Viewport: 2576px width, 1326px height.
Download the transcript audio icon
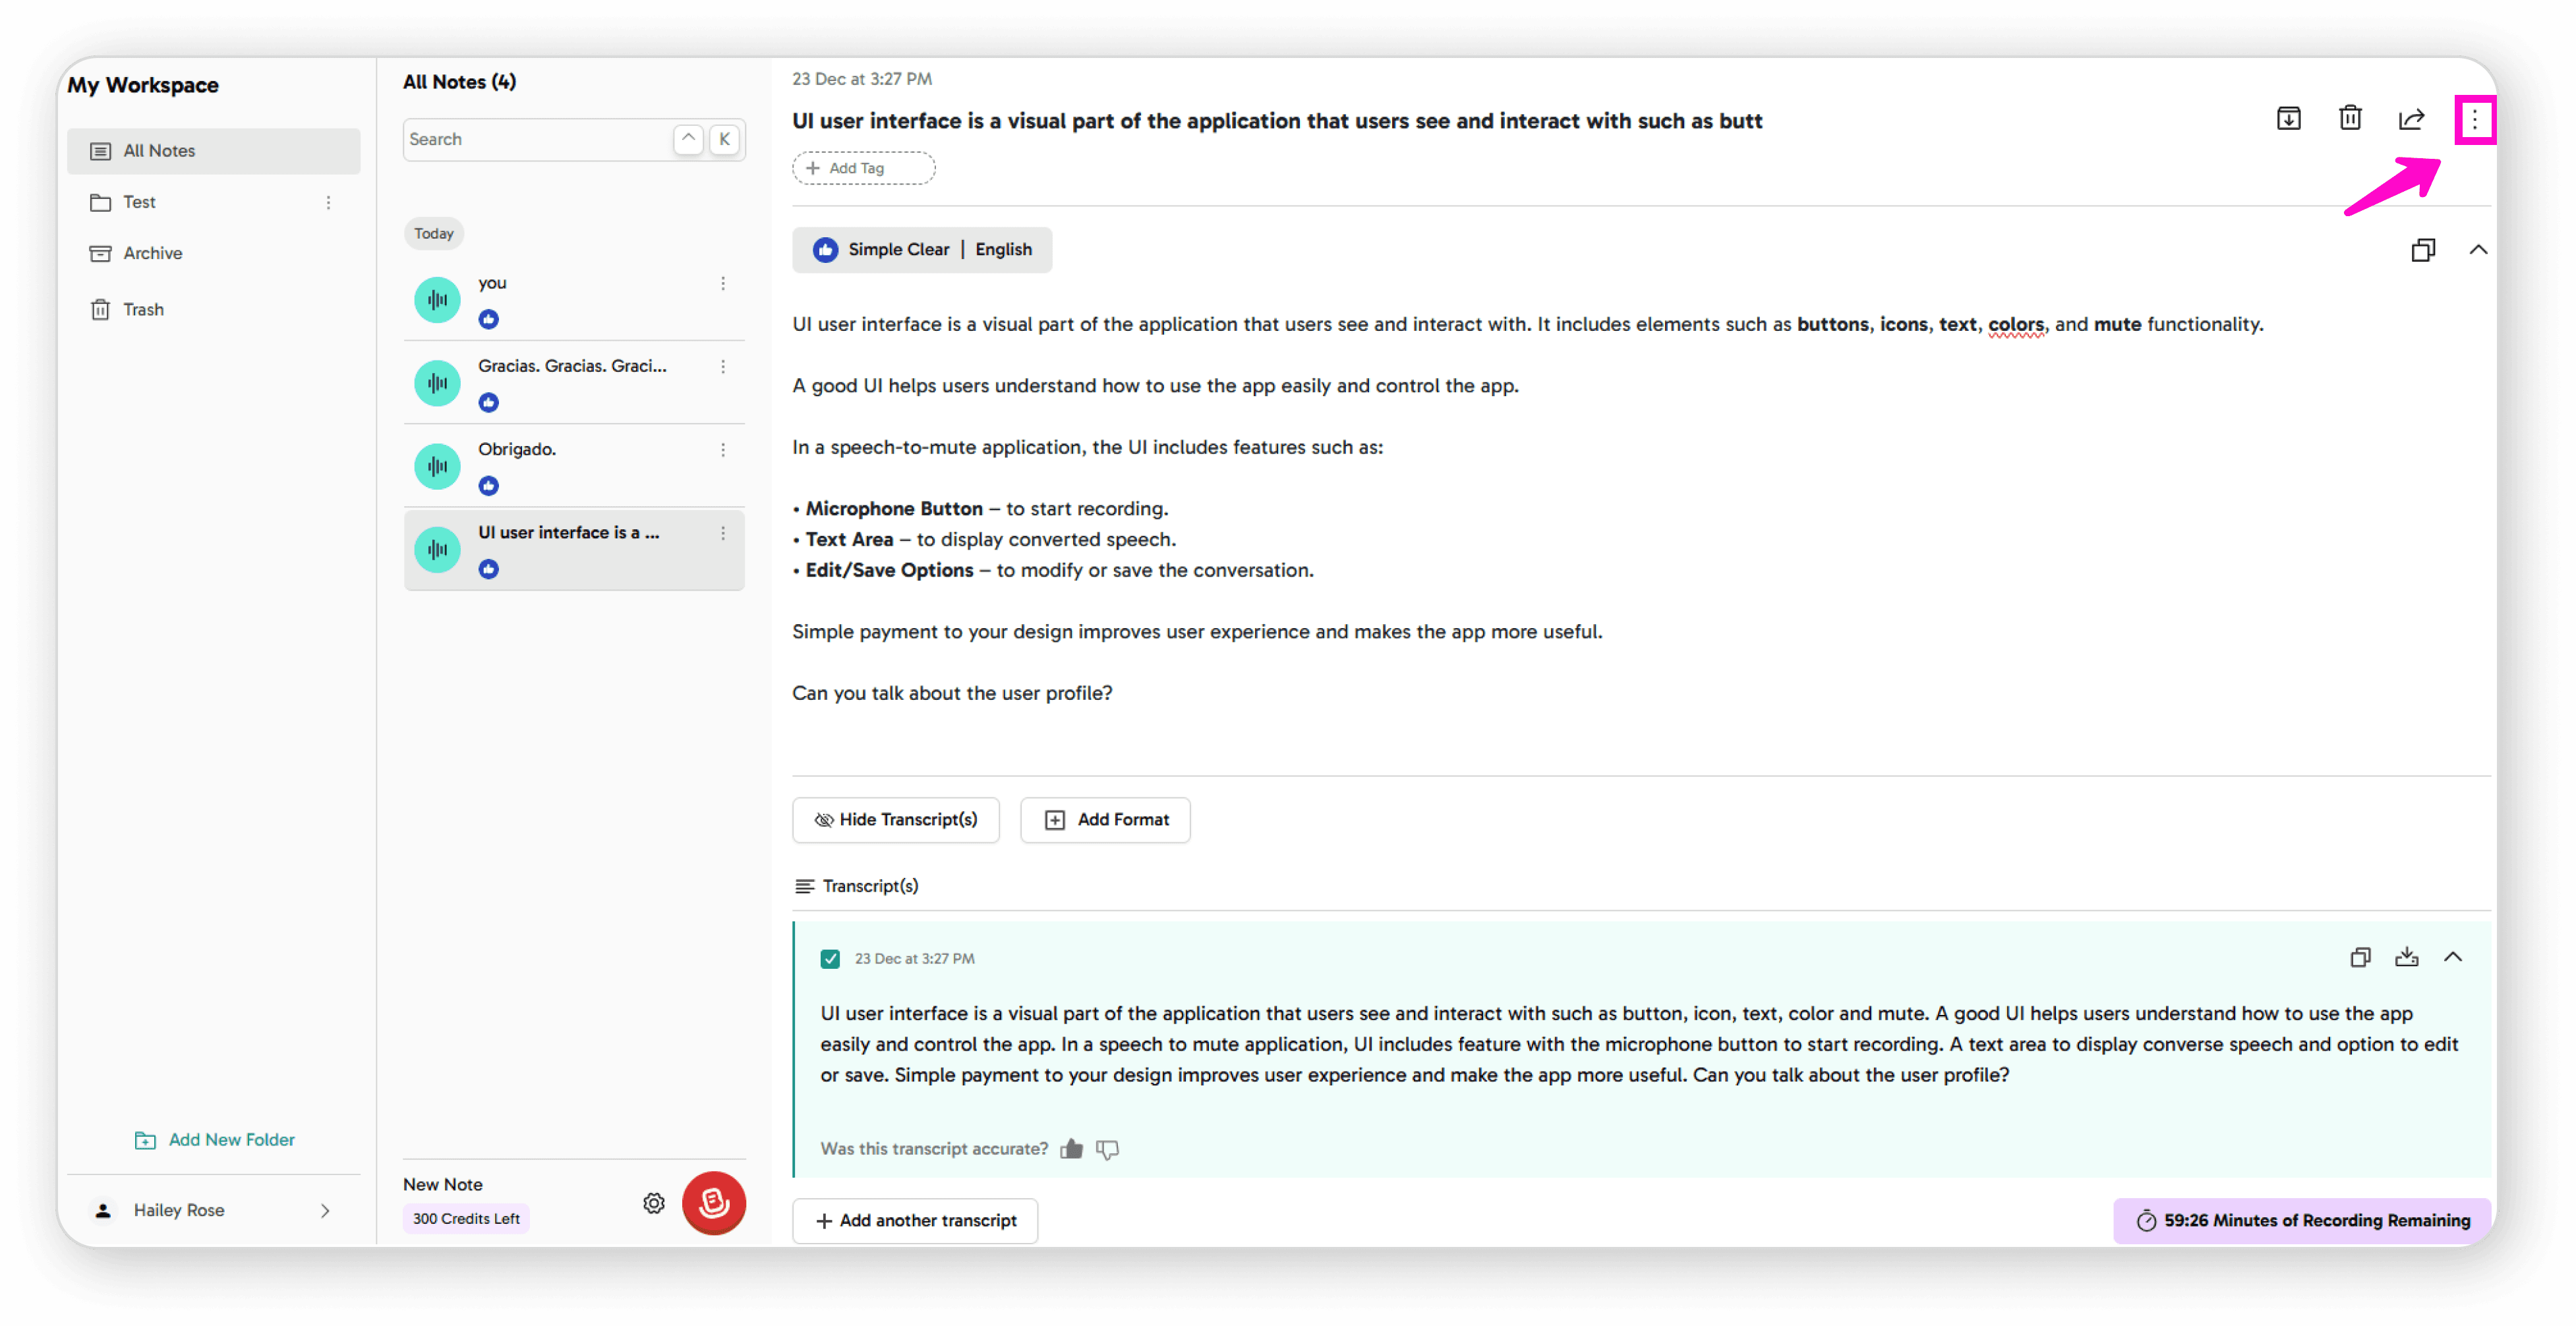(x=2406, y=957)
